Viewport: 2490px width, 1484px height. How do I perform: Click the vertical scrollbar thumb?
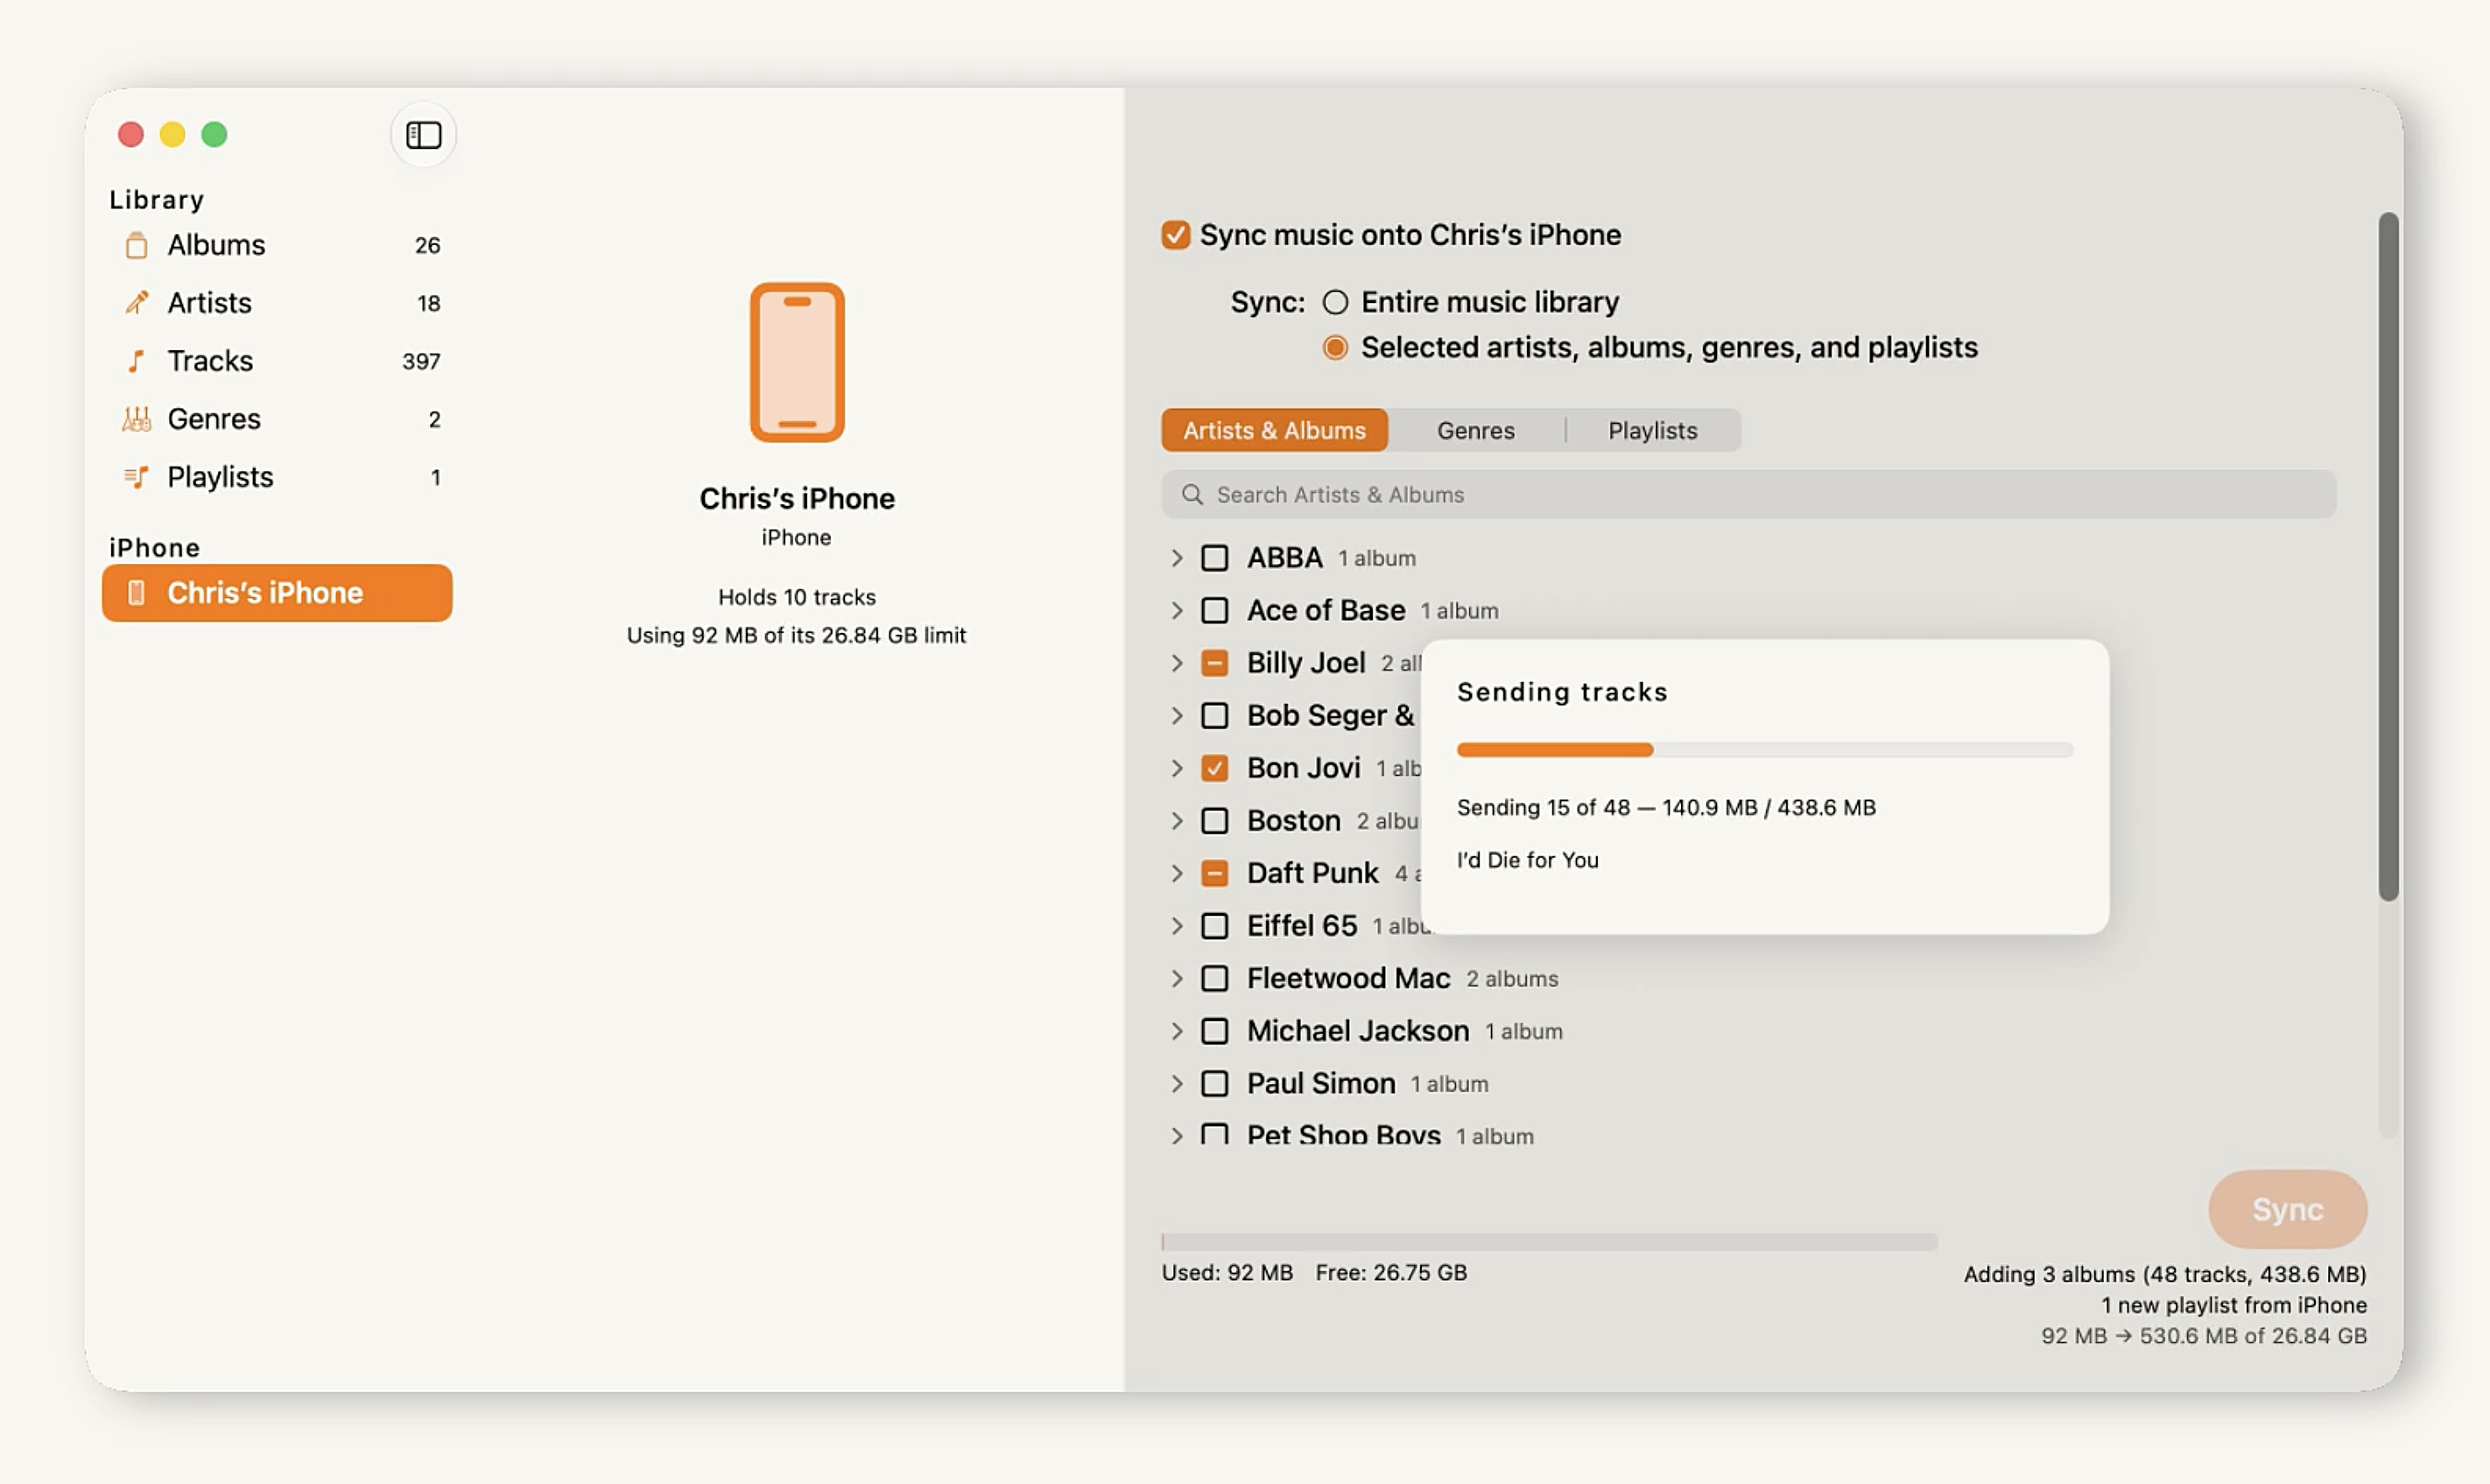coord(2388,557)
